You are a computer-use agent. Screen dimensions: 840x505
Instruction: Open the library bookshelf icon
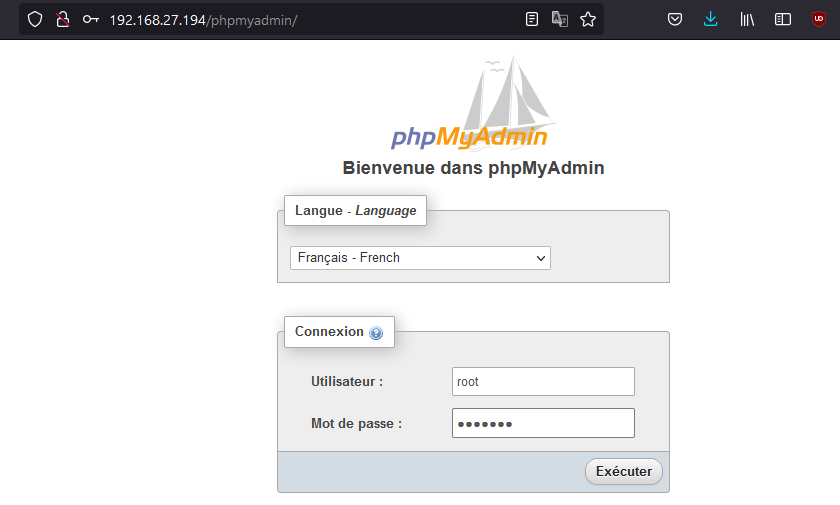pyautogui.click(x=747, y=20)
